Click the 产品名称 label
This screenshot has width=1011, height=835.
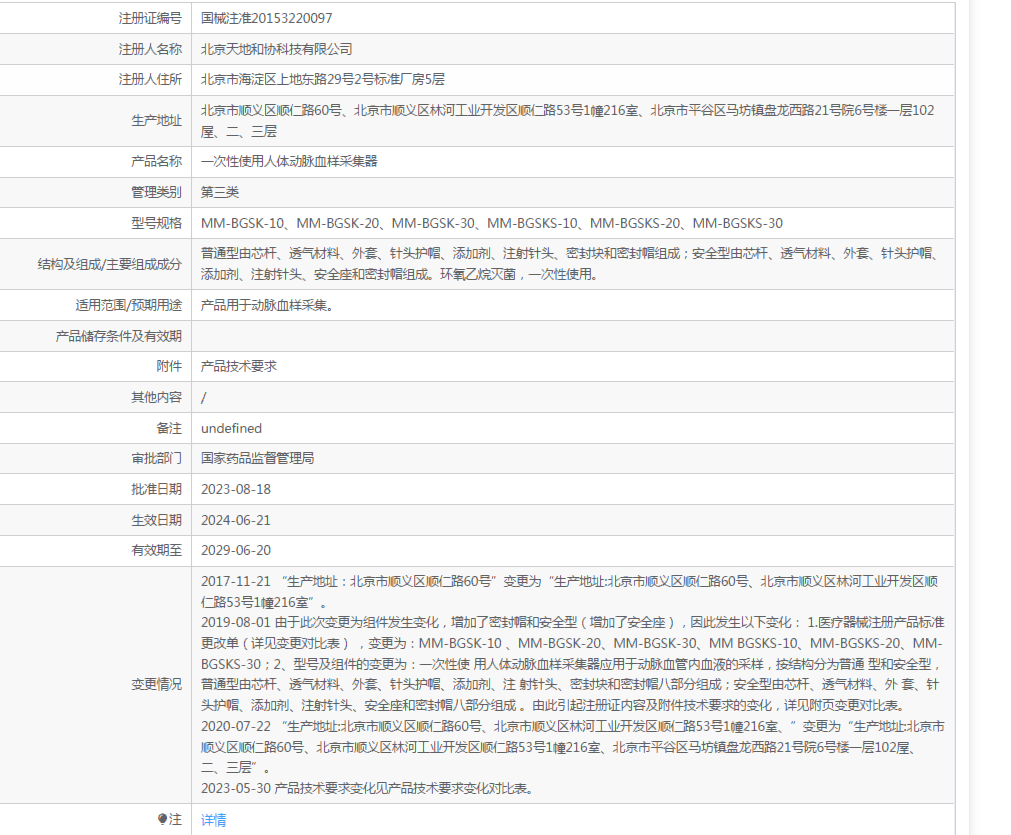157,161
